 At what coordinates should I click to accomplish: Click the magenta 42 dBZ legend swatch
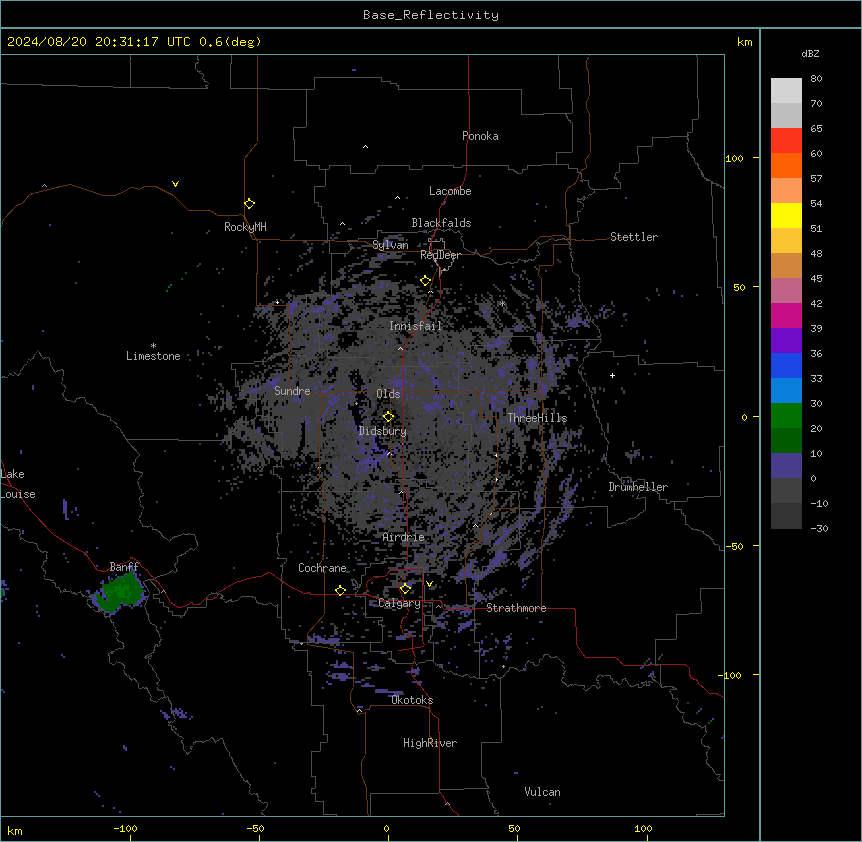[x=786, y=315]
